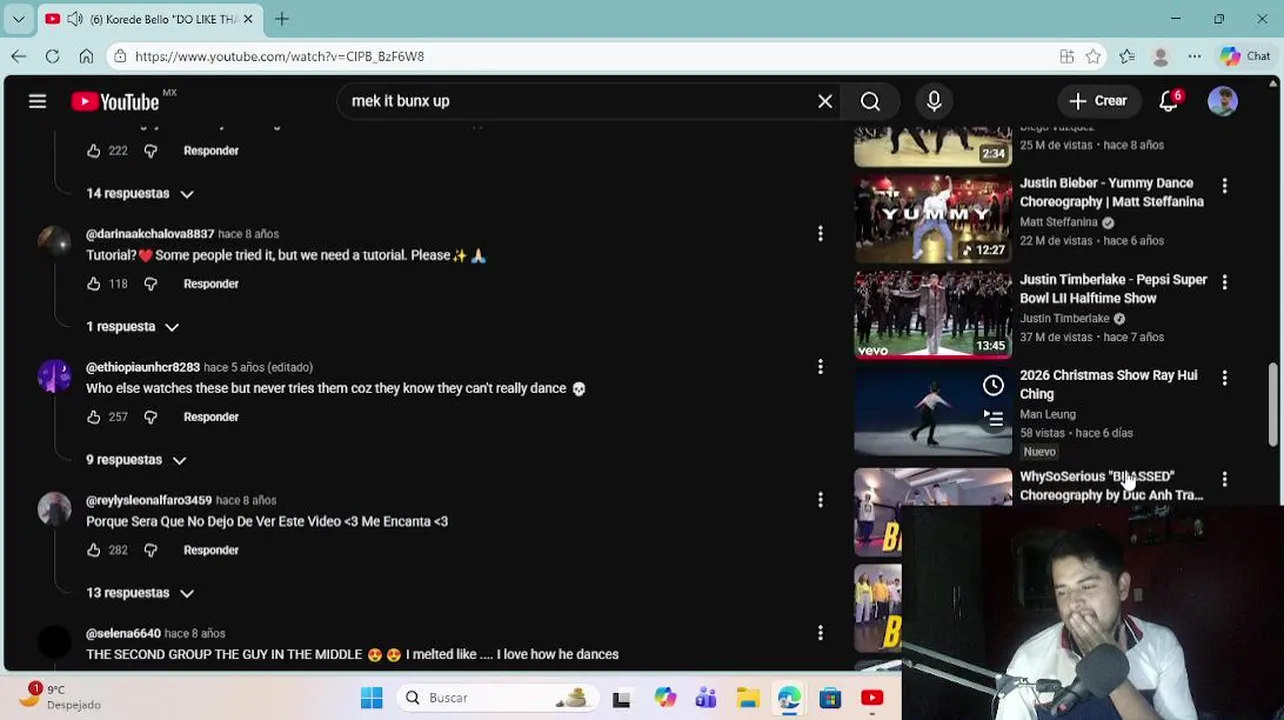This screenshot has height=720, width=1284.
Task: Add Christmas Show video to watch later
Action: click(x=993, y=386)
